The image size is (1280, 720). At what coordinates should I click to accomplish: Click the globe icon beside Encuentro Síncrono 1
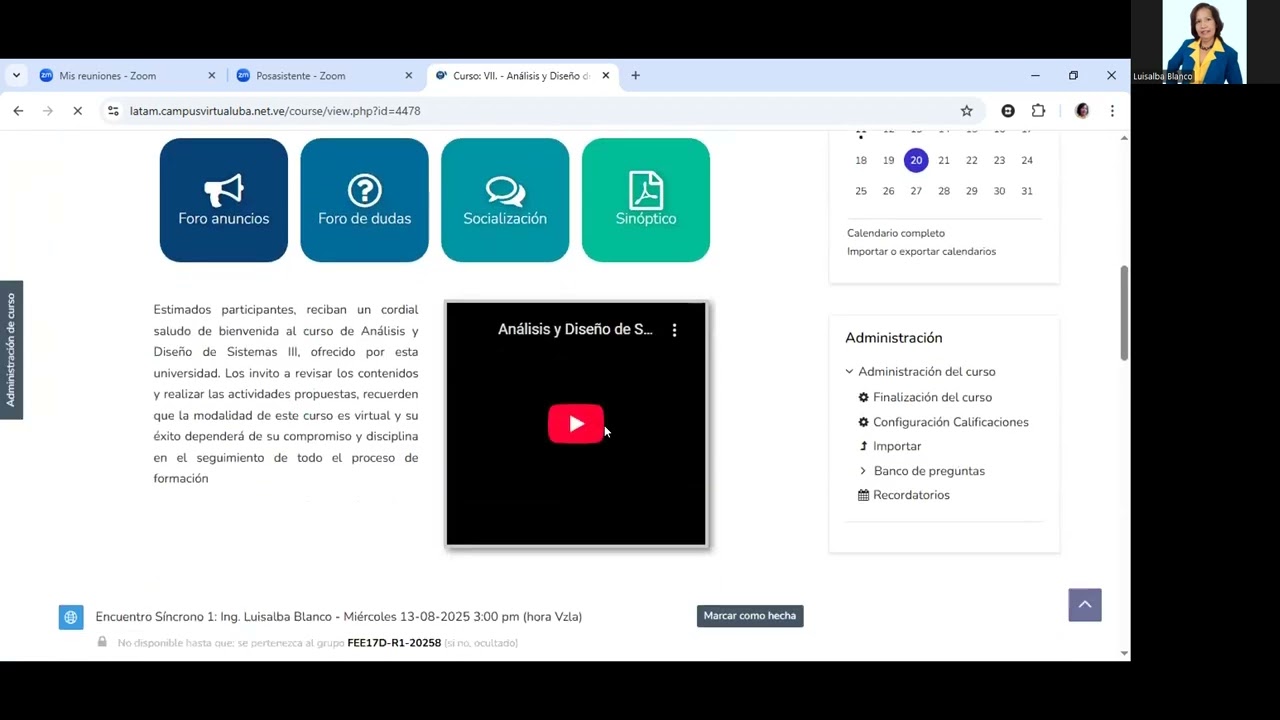coord(70,617)
